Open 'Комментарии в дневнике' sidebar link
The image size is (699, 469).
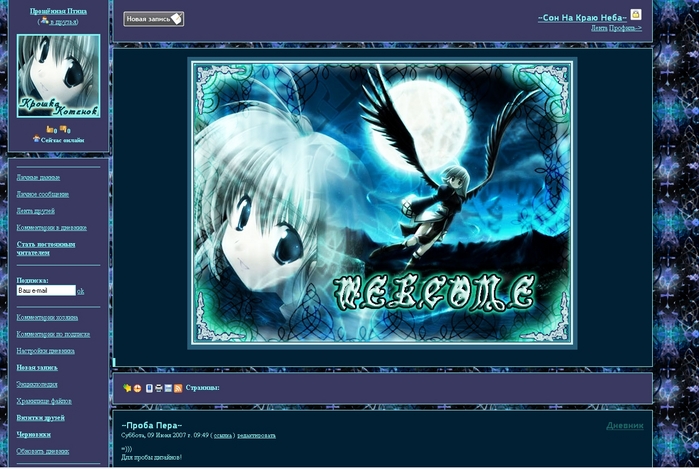(52, 228)
